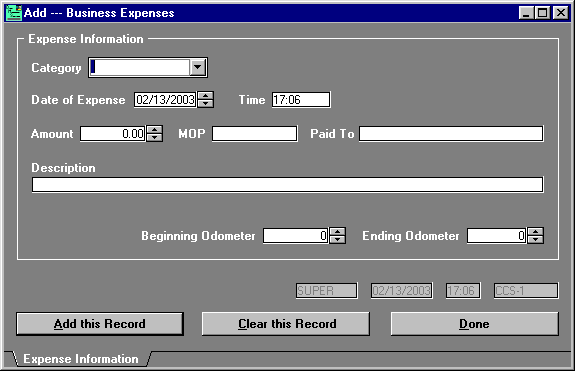Click the Description text field
575x371 pixels.
288,184
